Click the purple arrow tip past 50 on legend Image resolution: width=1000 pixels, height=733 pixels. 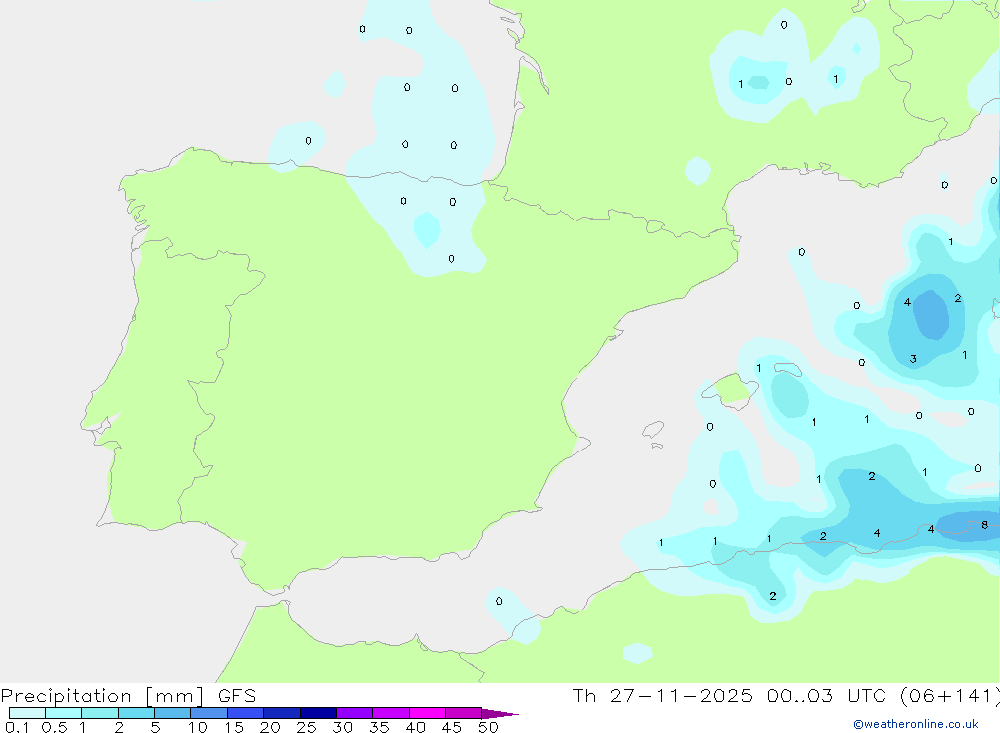[501, 714]
